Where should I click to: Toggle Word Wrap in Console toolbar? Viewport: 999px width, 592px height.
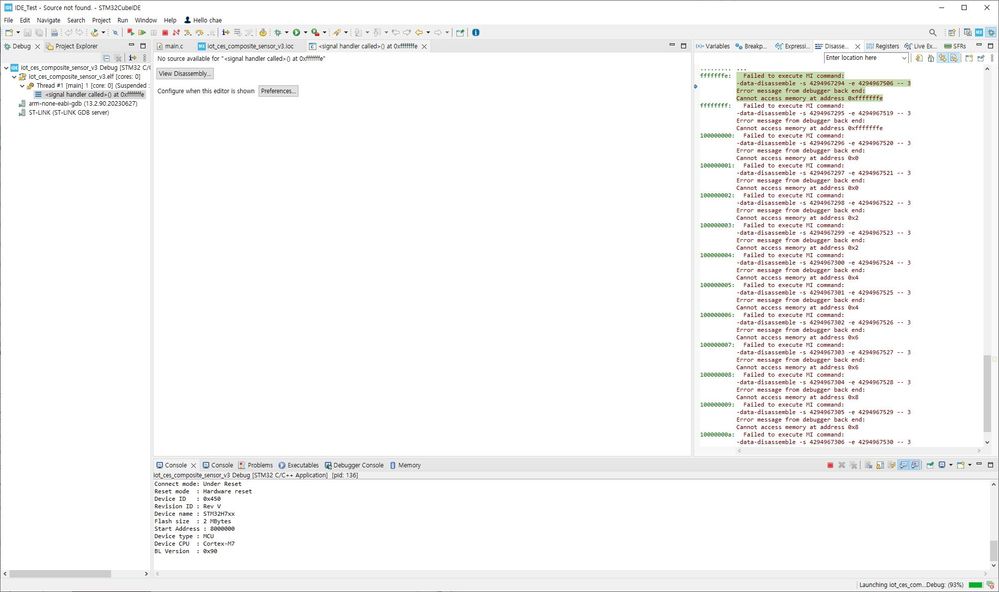892,465
